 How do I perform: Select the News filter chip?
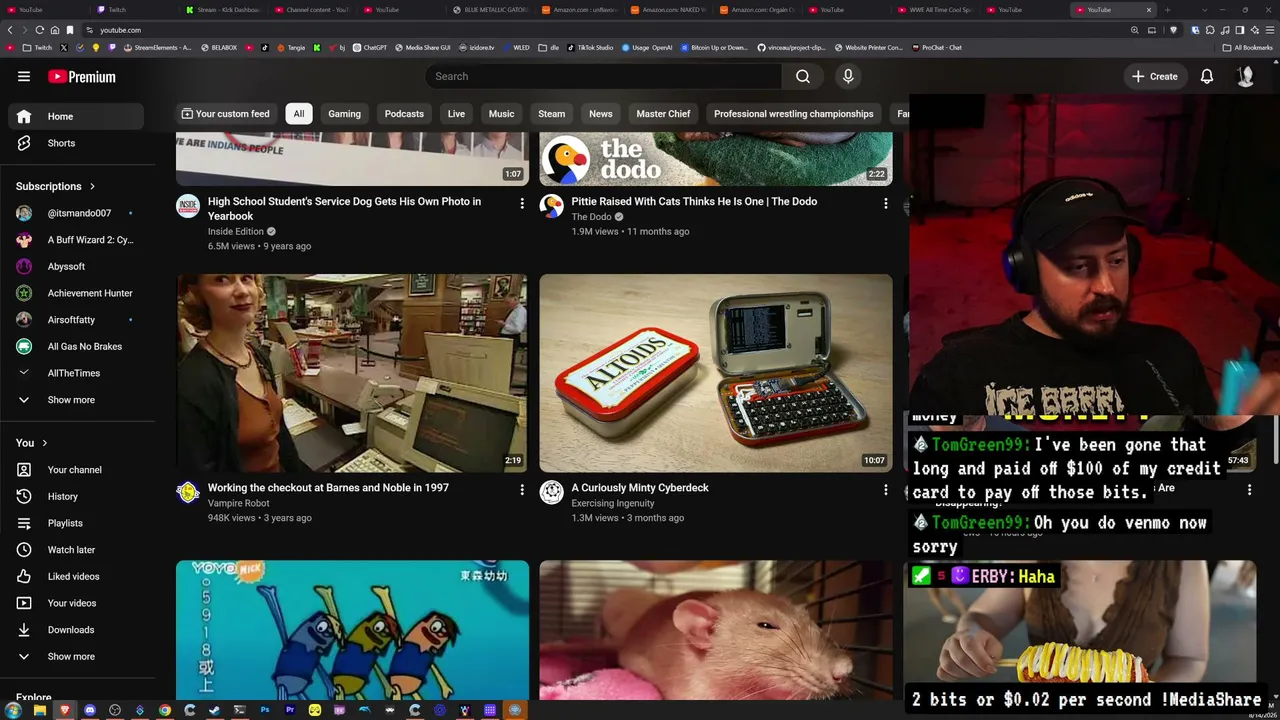[600, 114]
